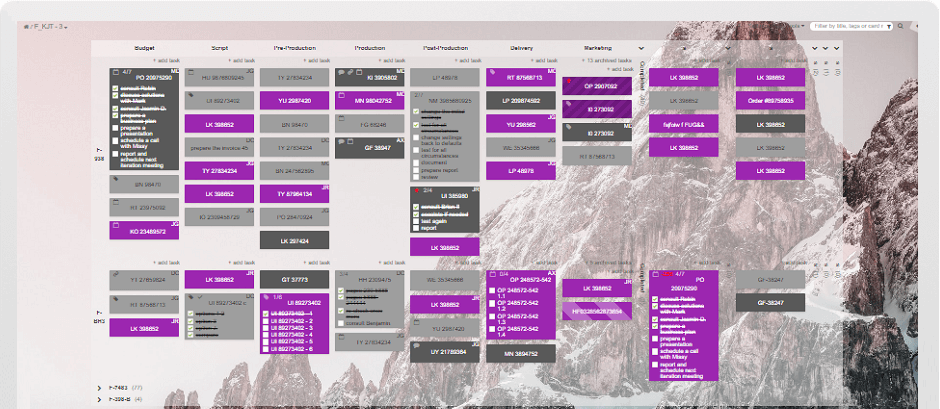Select the Production column header
The width and height of the screenshot is (940, 409).
[x=370, y=48]
